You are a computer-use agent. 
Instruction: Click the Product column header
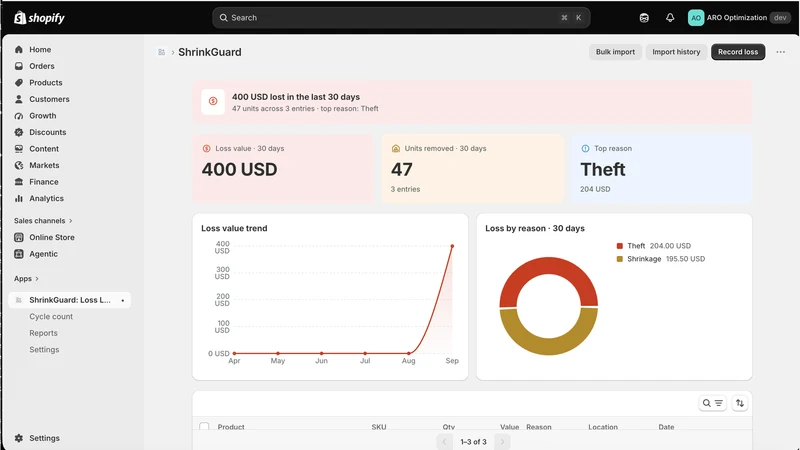tap(231, 427)
